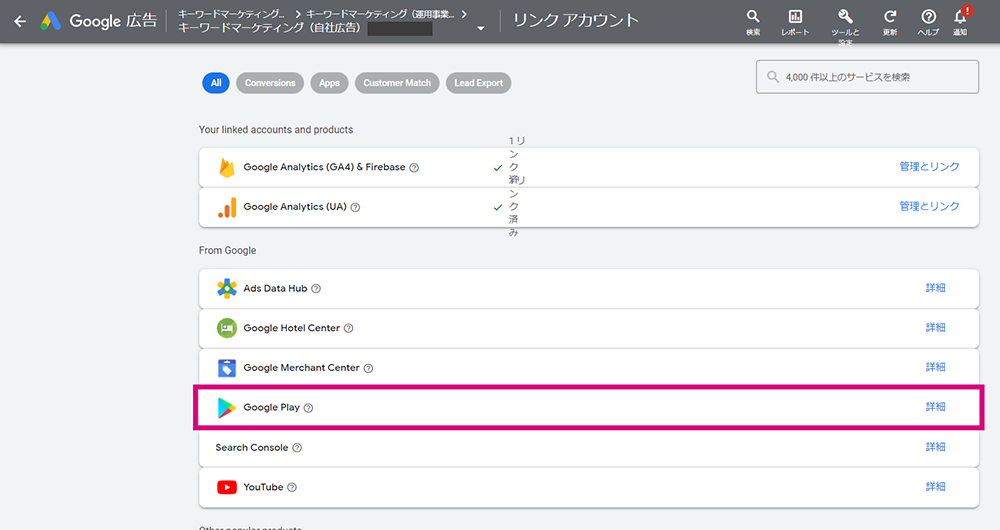Screen dimensions: 1000x530
Task: Click the Firebase icon
Action: click(x=226, y=167)
